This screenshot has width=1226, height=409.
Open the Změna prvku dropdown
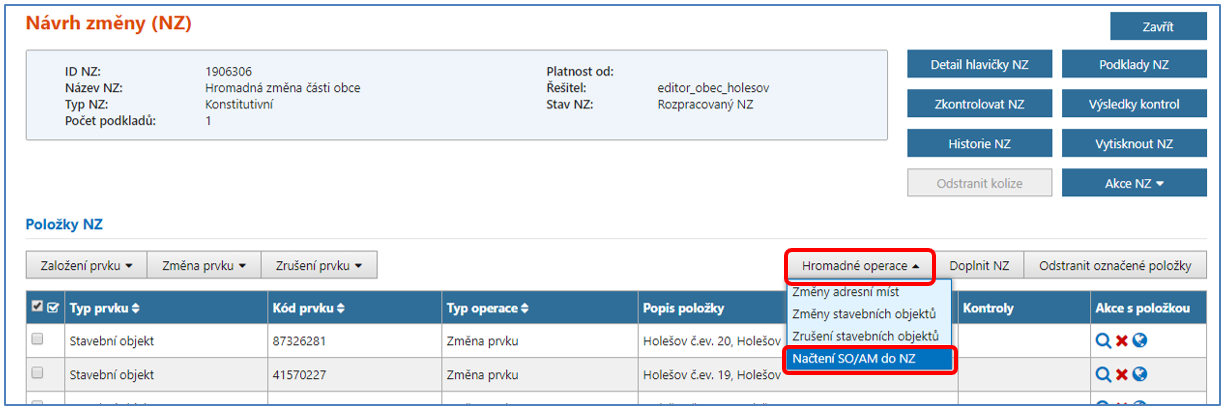pyautogui.click(x=203, y=266)
